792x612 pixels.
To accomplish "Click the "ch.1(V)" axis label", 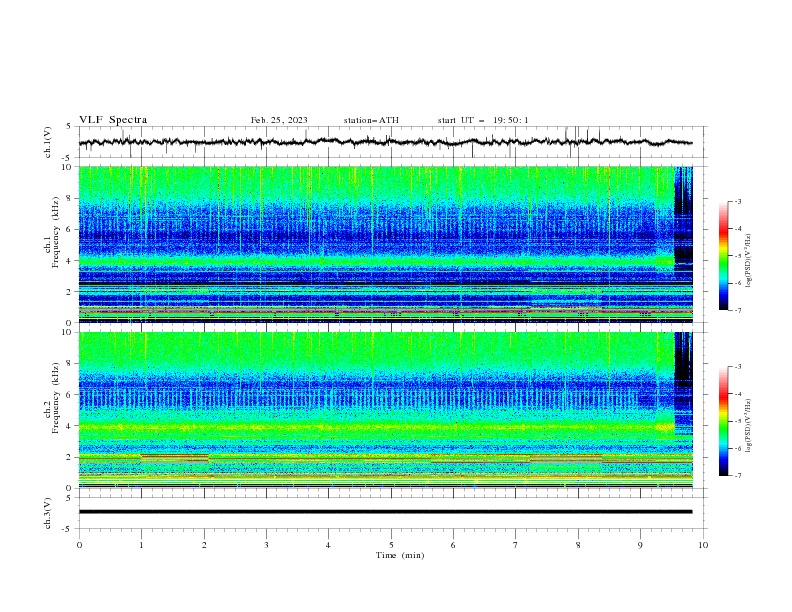I will point(48,142).
